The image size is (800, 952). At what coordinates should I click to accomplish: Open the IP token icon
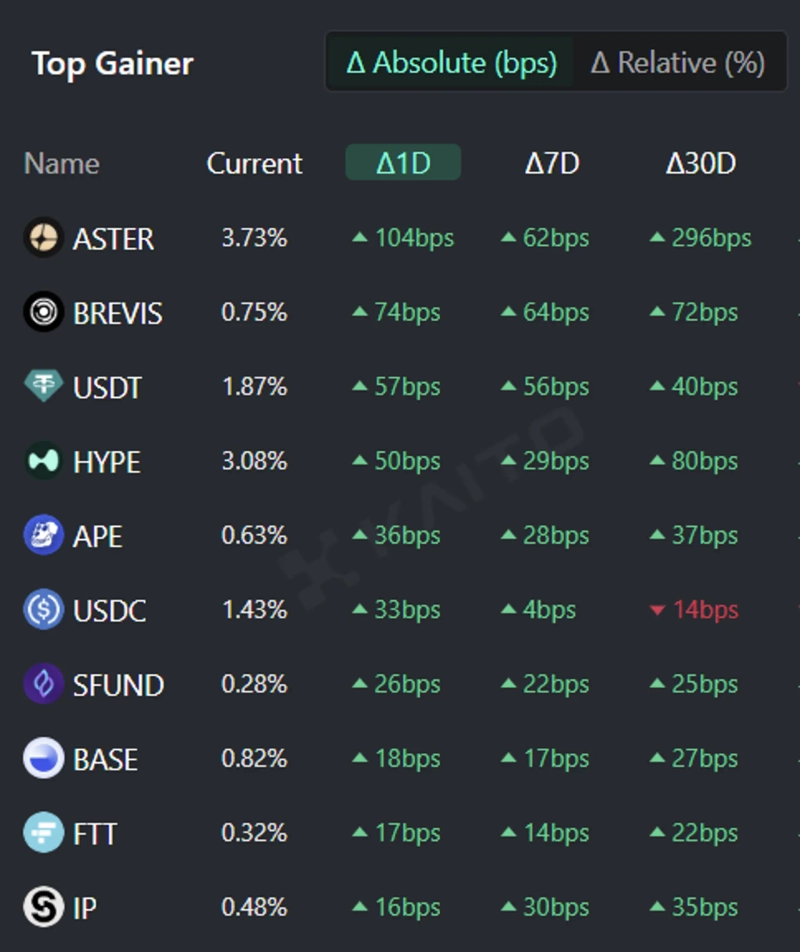point(43,907)
